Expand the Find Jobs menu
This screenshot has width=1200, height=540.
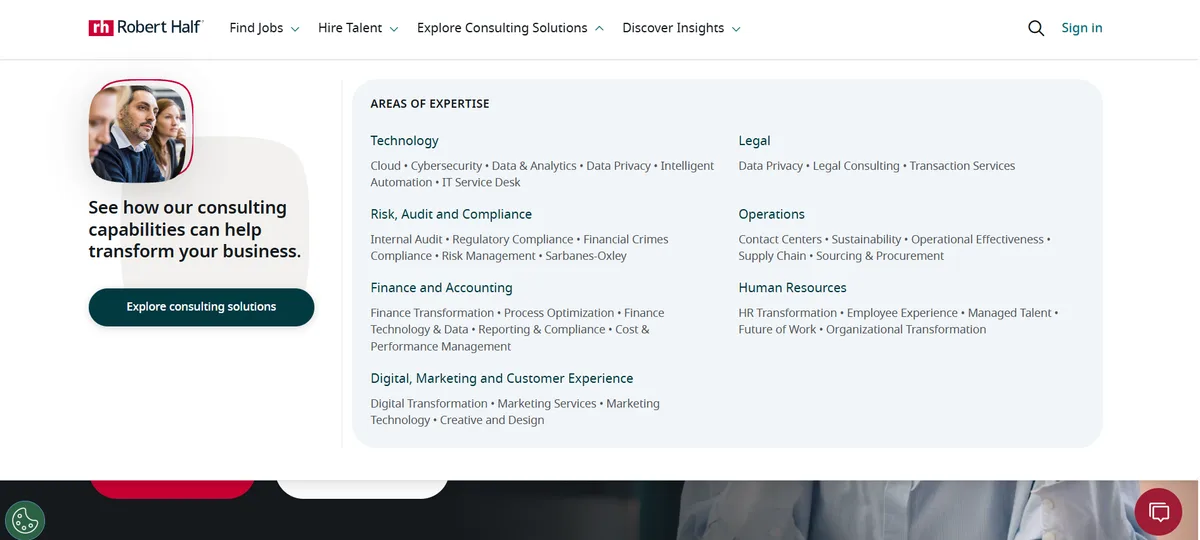click(x=264, y=28)
